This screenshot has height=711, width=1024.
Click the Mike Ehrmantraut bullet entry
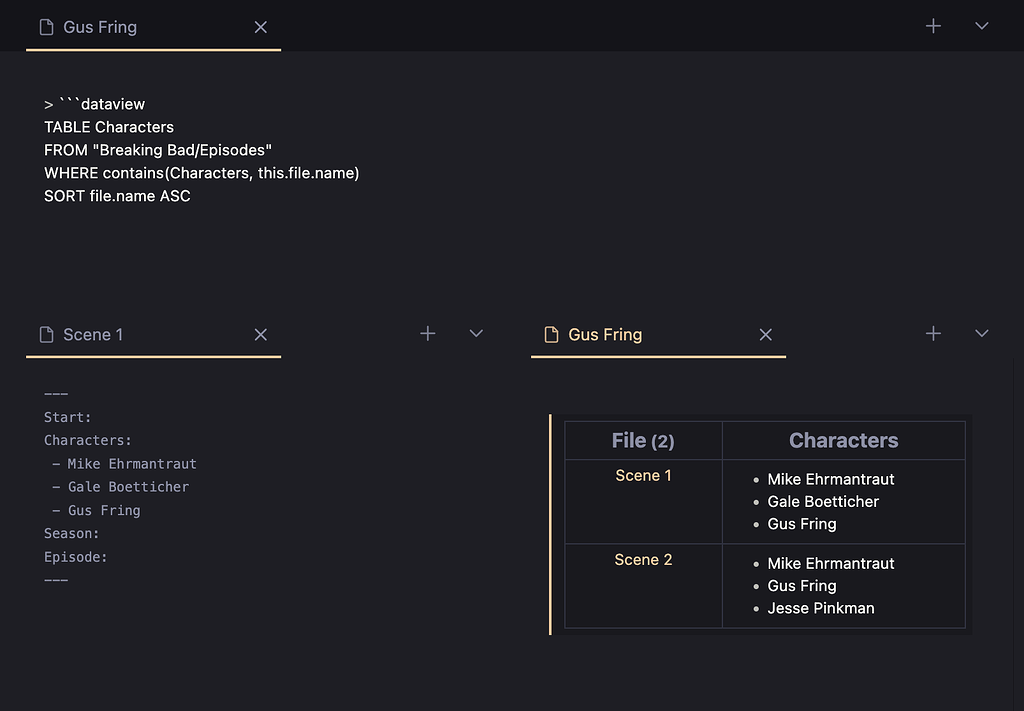coord(830,479)
